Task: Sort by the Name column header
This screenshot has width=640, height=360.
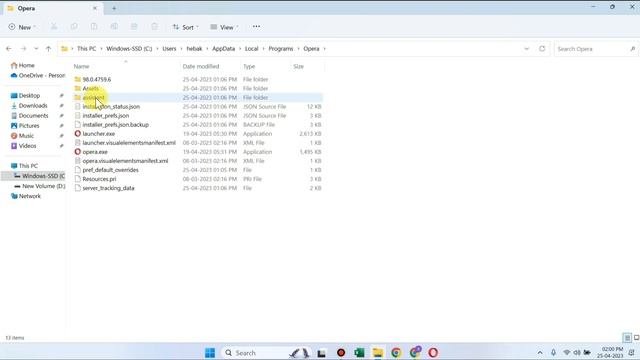Action: click(81, 67)
